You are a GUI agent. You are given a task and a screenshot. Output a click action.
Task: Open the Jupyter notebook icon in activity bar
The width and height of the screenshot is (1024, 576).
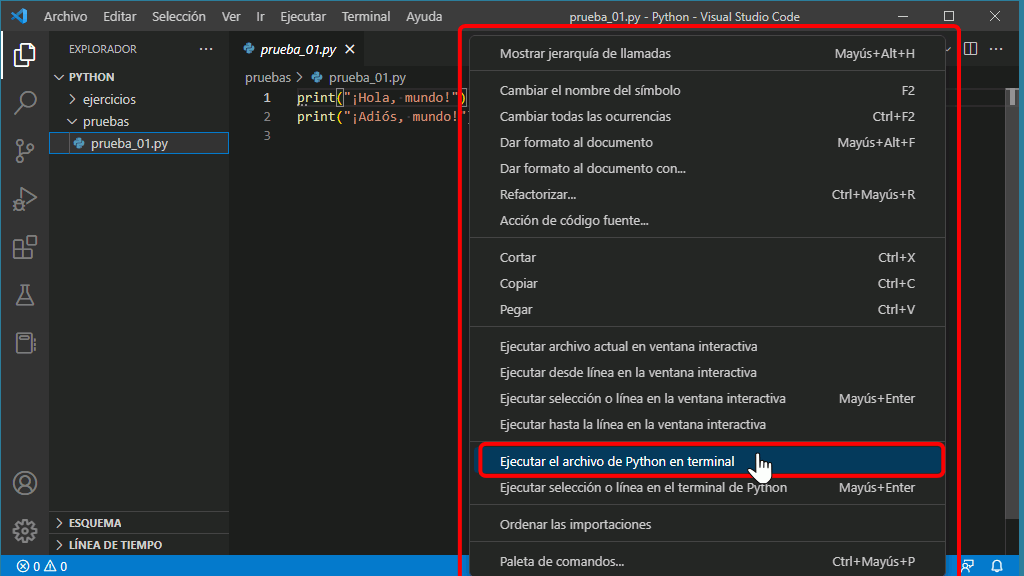pyautogui.click(x=25, y=344)
